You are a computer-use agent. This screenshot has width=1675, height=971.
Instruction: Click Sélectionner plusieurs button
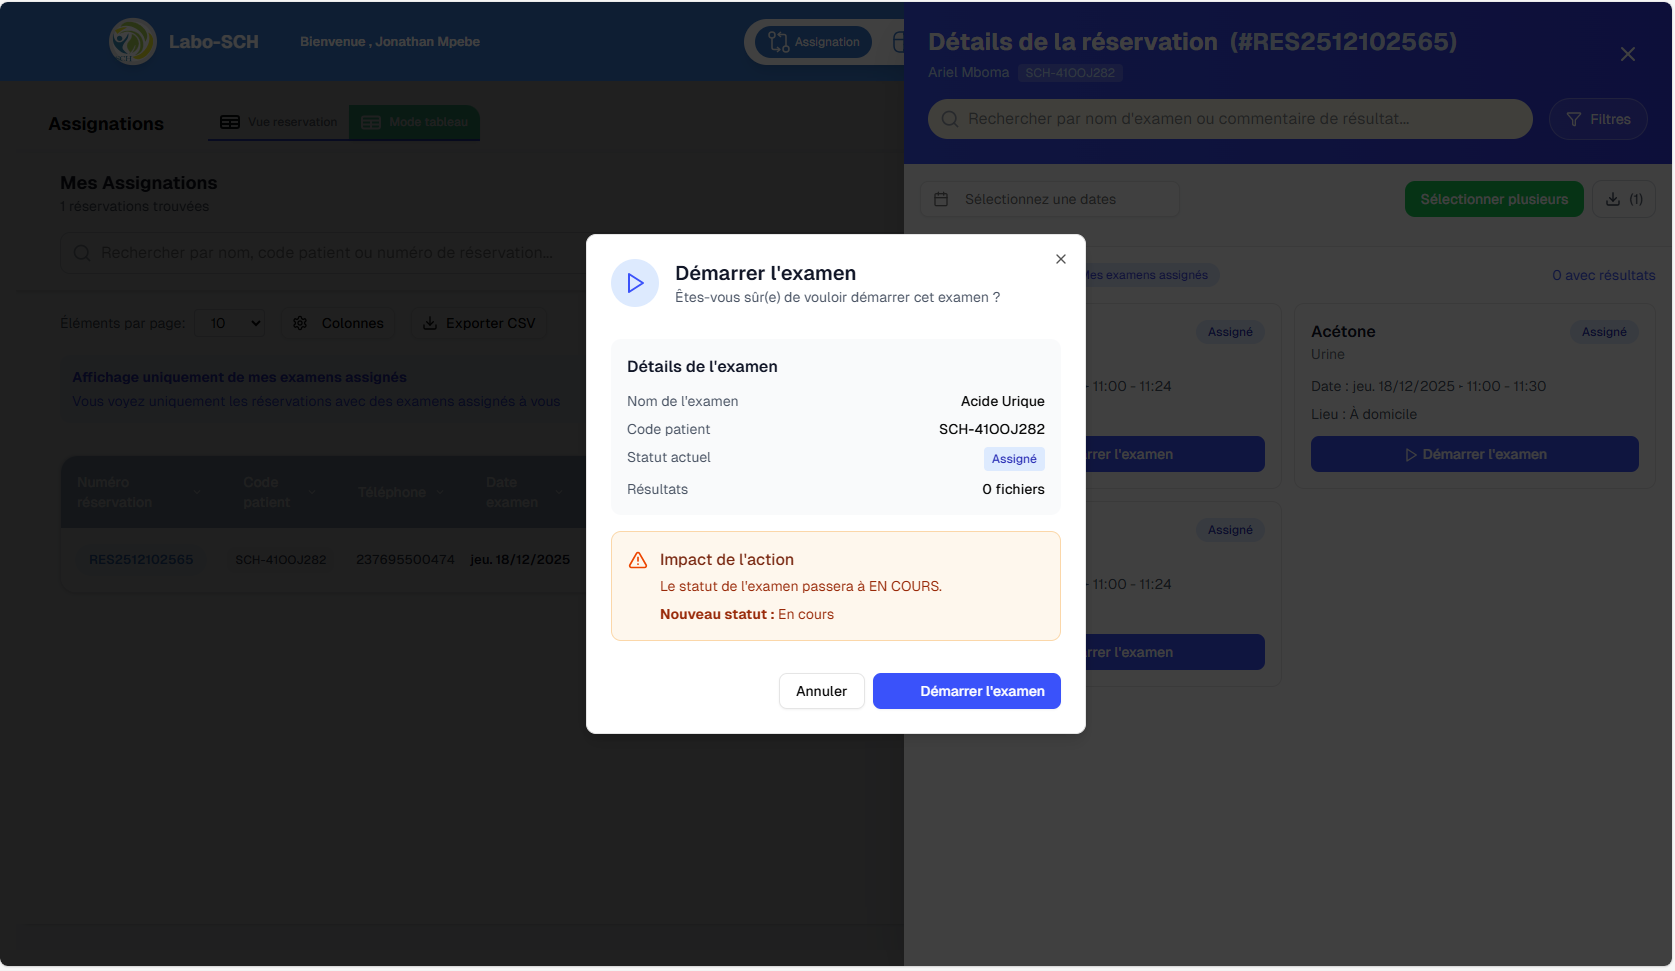[x=1493, y=199]
